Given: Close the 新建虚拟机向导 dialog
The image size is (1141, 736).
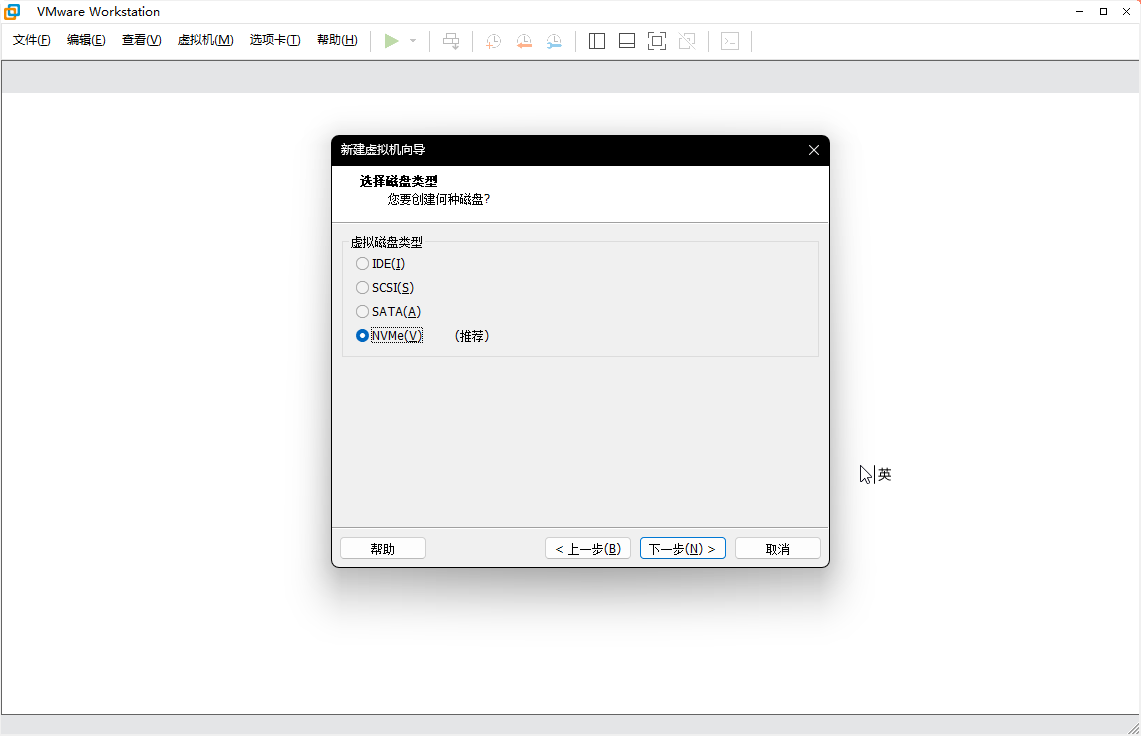Looking at the screenshot, I should tap(814, 150).
